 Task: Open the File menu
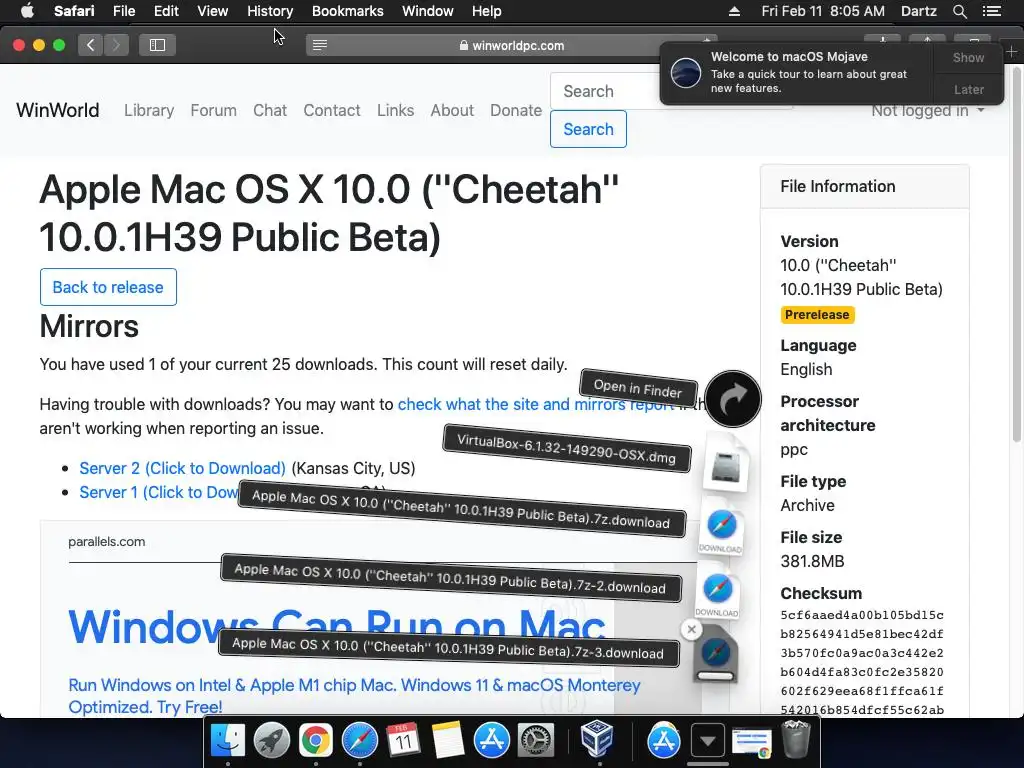[x=123, y=11]
